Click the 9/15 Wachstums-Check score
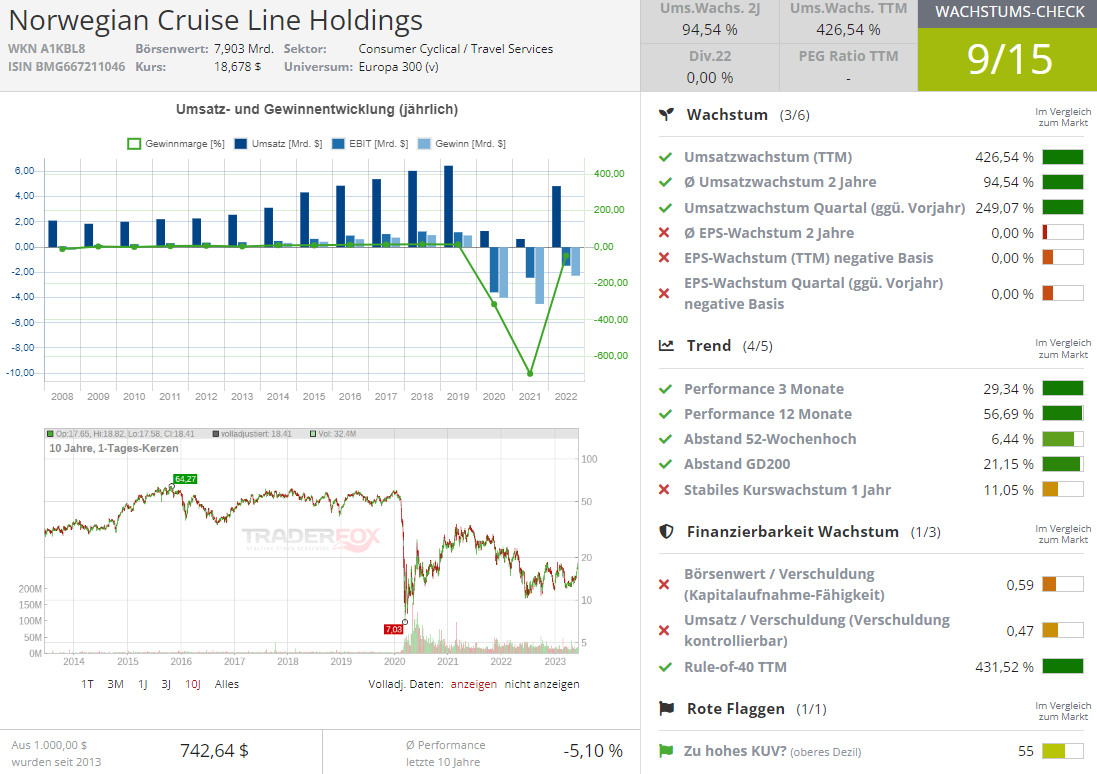This screenshot has height=774, width=1097. pyautogui.click(x=1010, y=59)
